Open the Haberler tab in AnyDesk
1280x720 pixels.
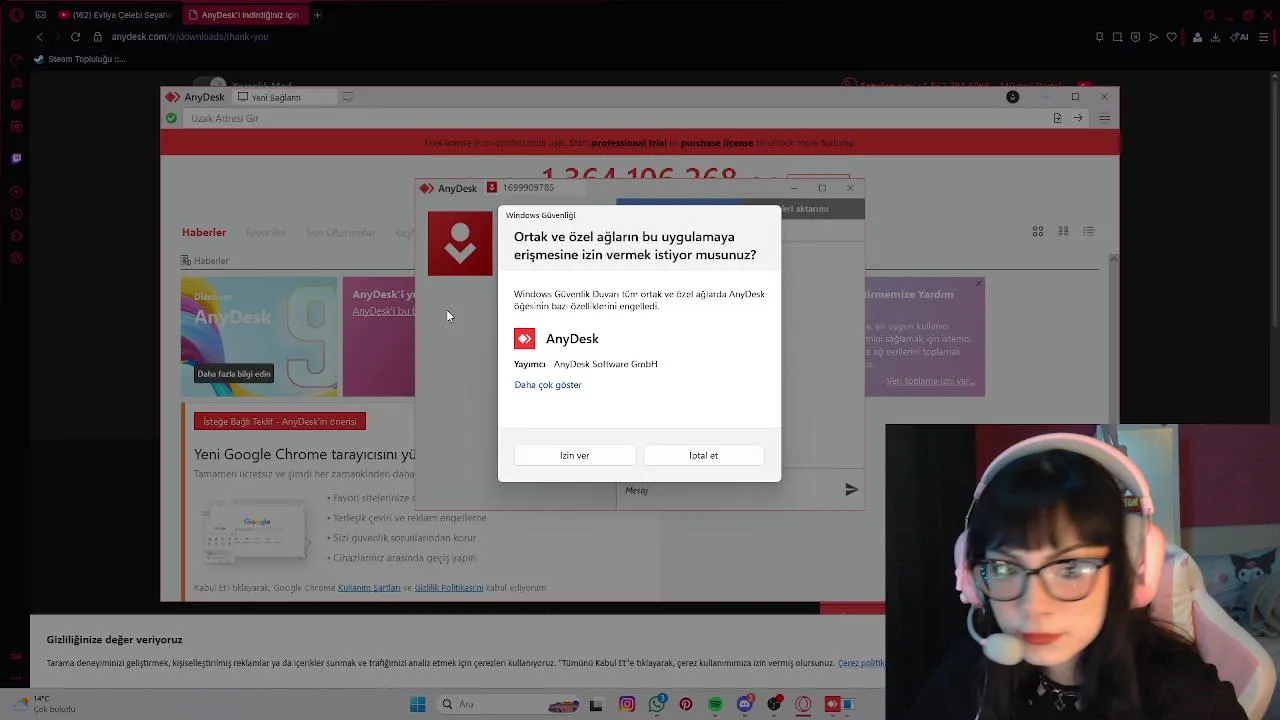[x=204, y=232]
